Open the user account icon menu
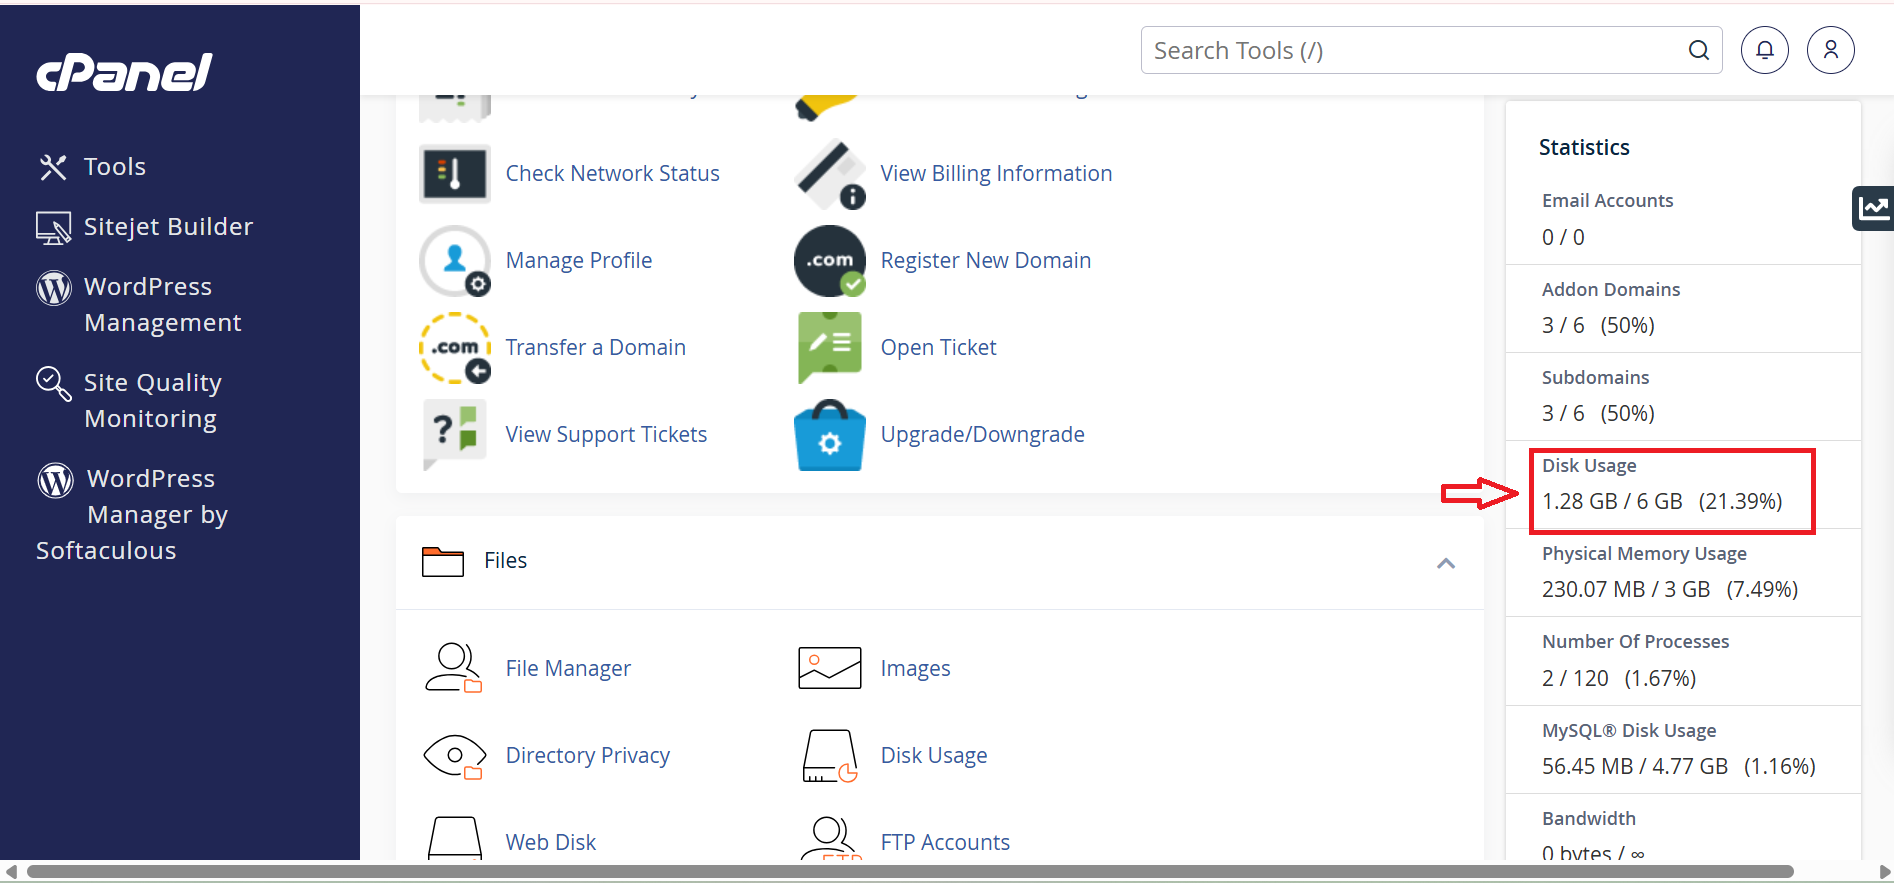Image resolution: width=1894 pixels, height=883 pixels. point(1830,50)
